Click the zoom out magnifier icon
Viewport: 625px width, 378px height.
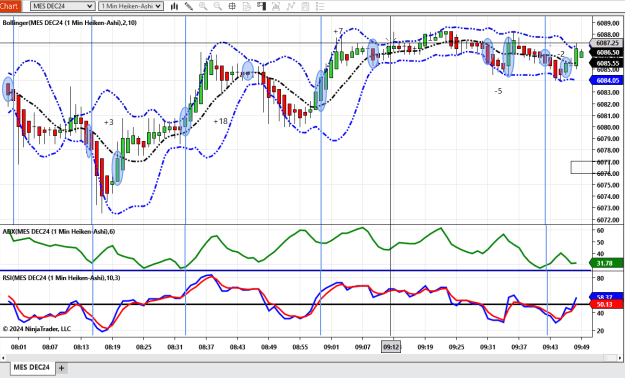pyautogui.click(x=218, y=6)
